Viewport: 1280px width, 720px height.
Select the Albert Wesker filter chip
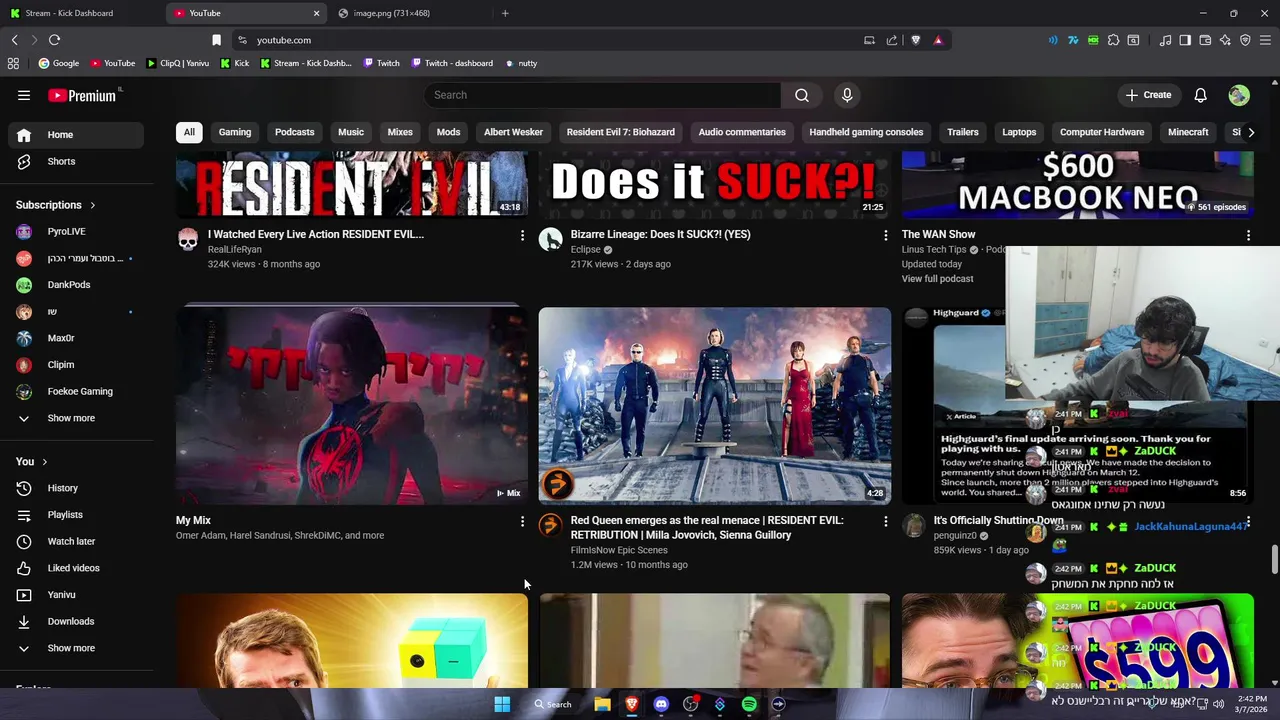tap(513, 132)
